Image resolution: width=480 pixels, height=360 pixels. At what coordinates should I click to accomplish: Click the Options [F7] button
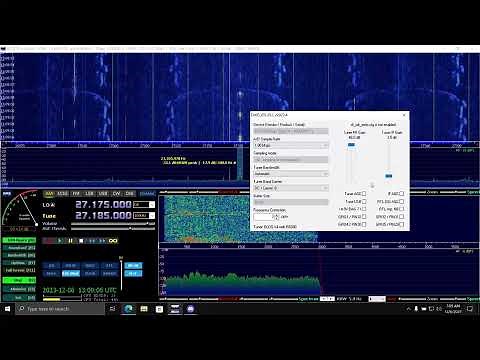19,263
